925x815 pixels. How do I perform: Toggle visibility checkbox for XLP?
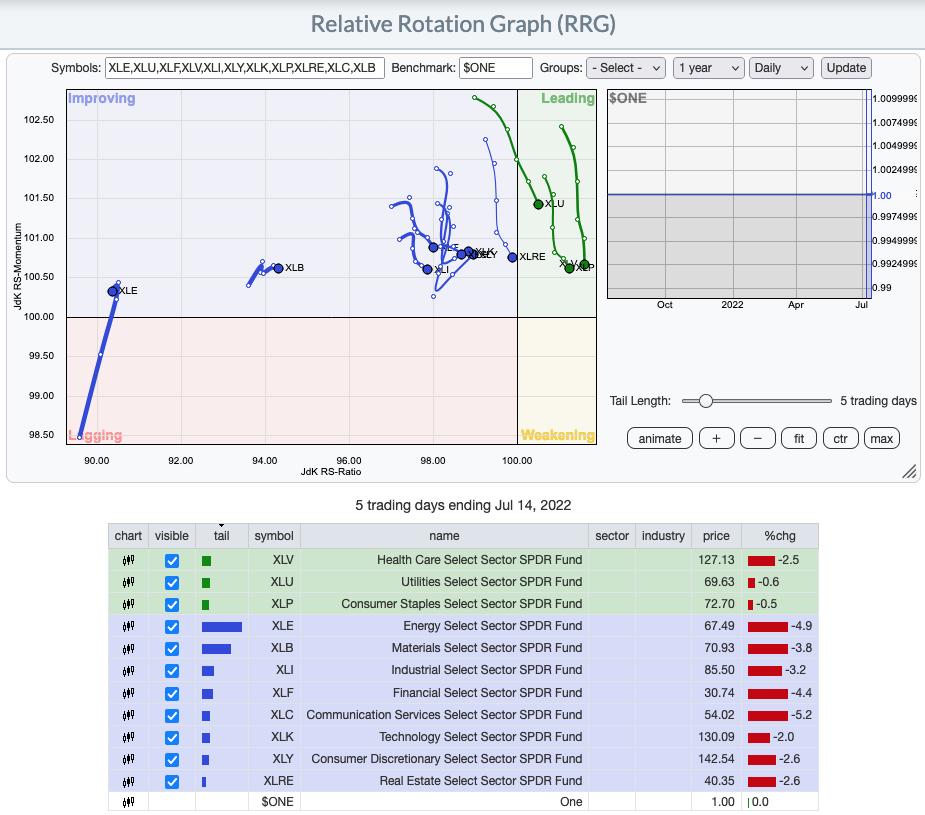tap(172, 605)
